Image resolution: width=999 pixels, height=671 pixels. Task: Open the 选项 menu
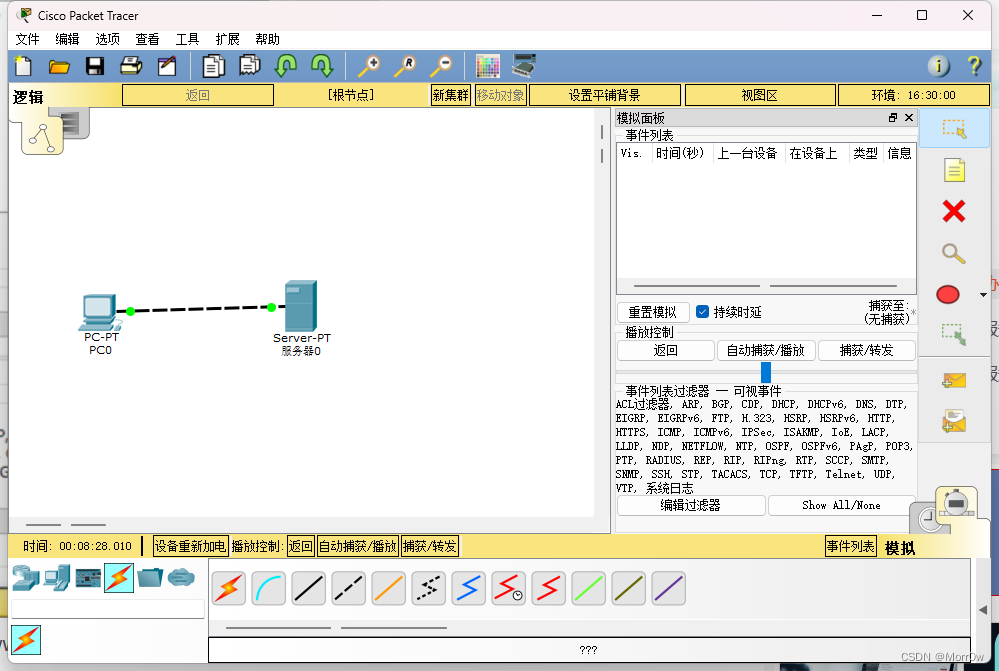tap(108, 40)
